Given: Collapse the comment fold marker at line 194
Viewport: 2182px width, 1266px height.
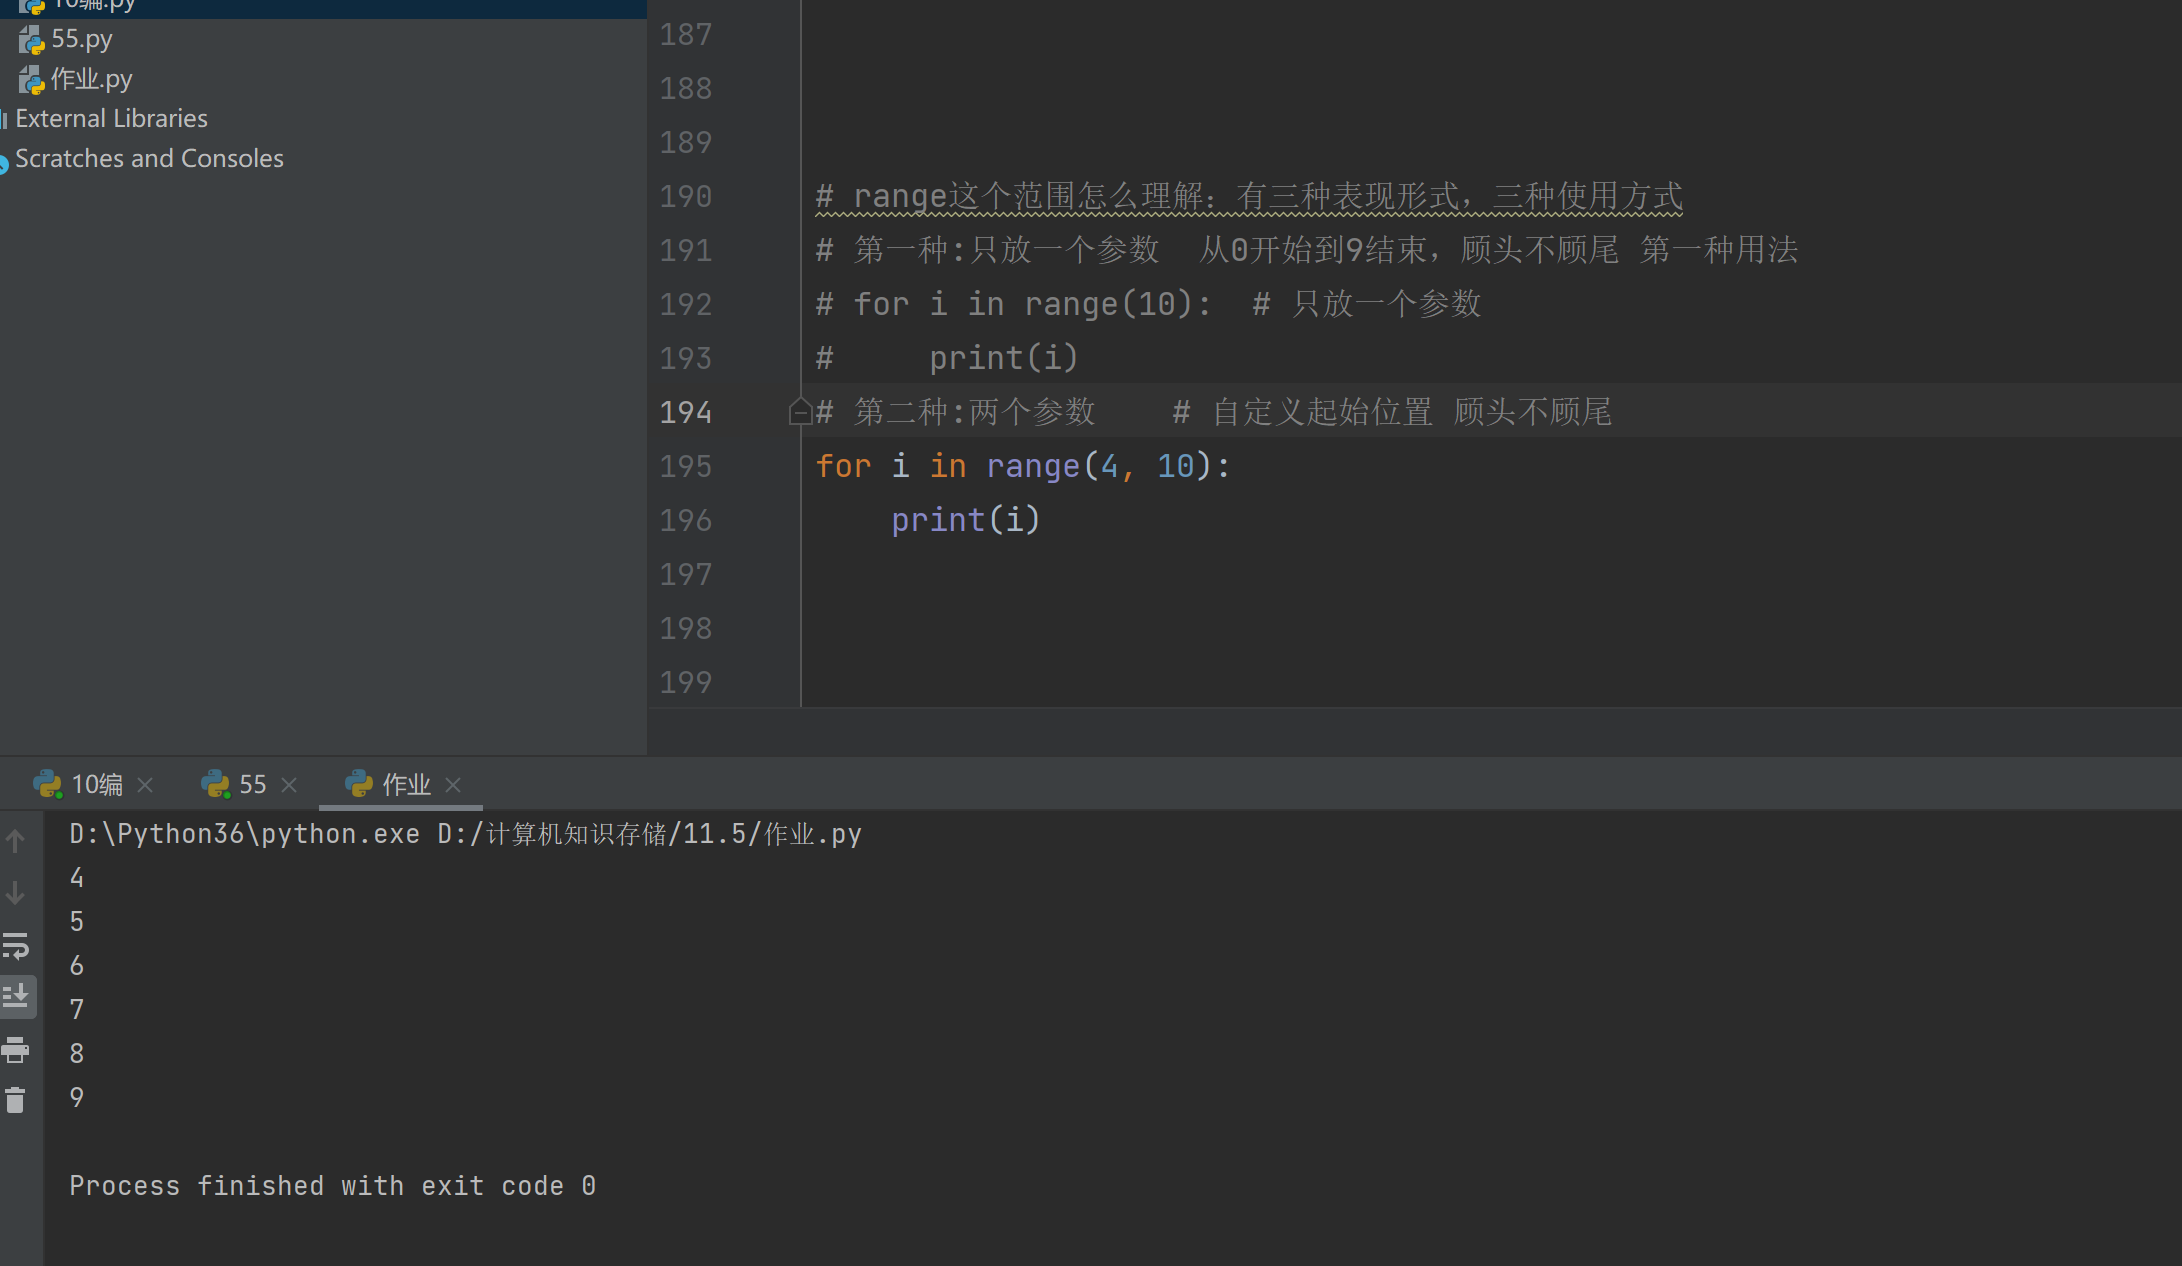Looking at the screenshot, I should [x=799, y=412].
